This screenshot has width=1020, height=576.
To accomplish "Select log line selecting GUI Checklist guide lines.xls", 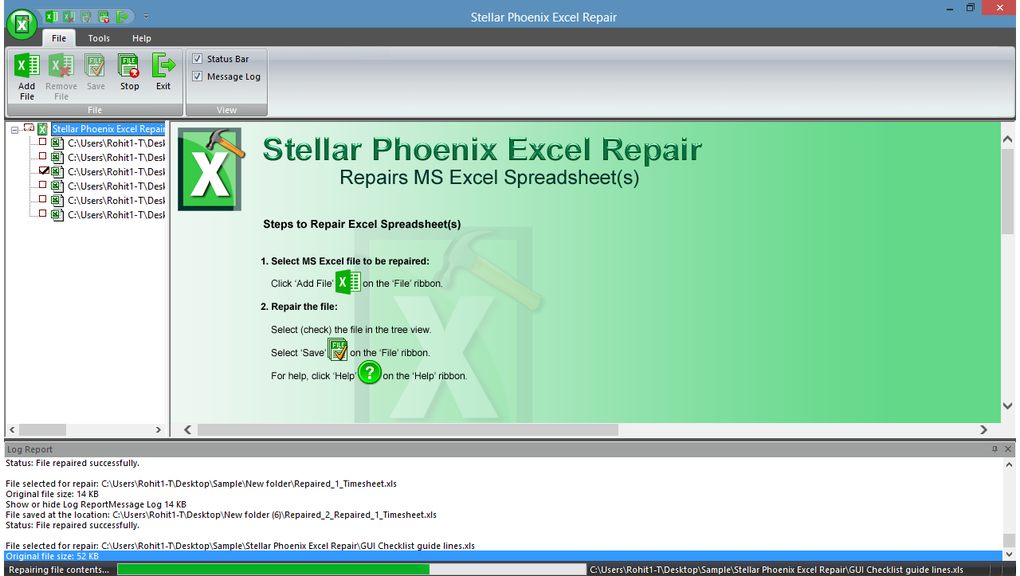I will (x=240, y=546).
